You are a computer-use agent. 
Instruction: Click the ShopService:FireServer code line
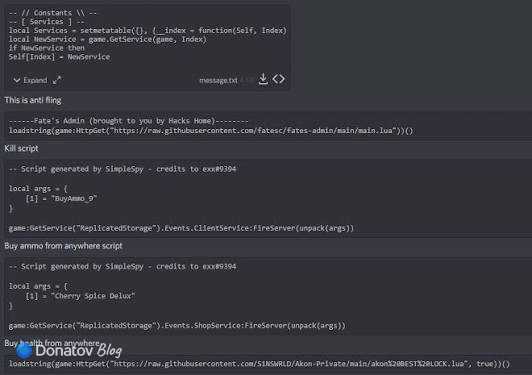177,325
